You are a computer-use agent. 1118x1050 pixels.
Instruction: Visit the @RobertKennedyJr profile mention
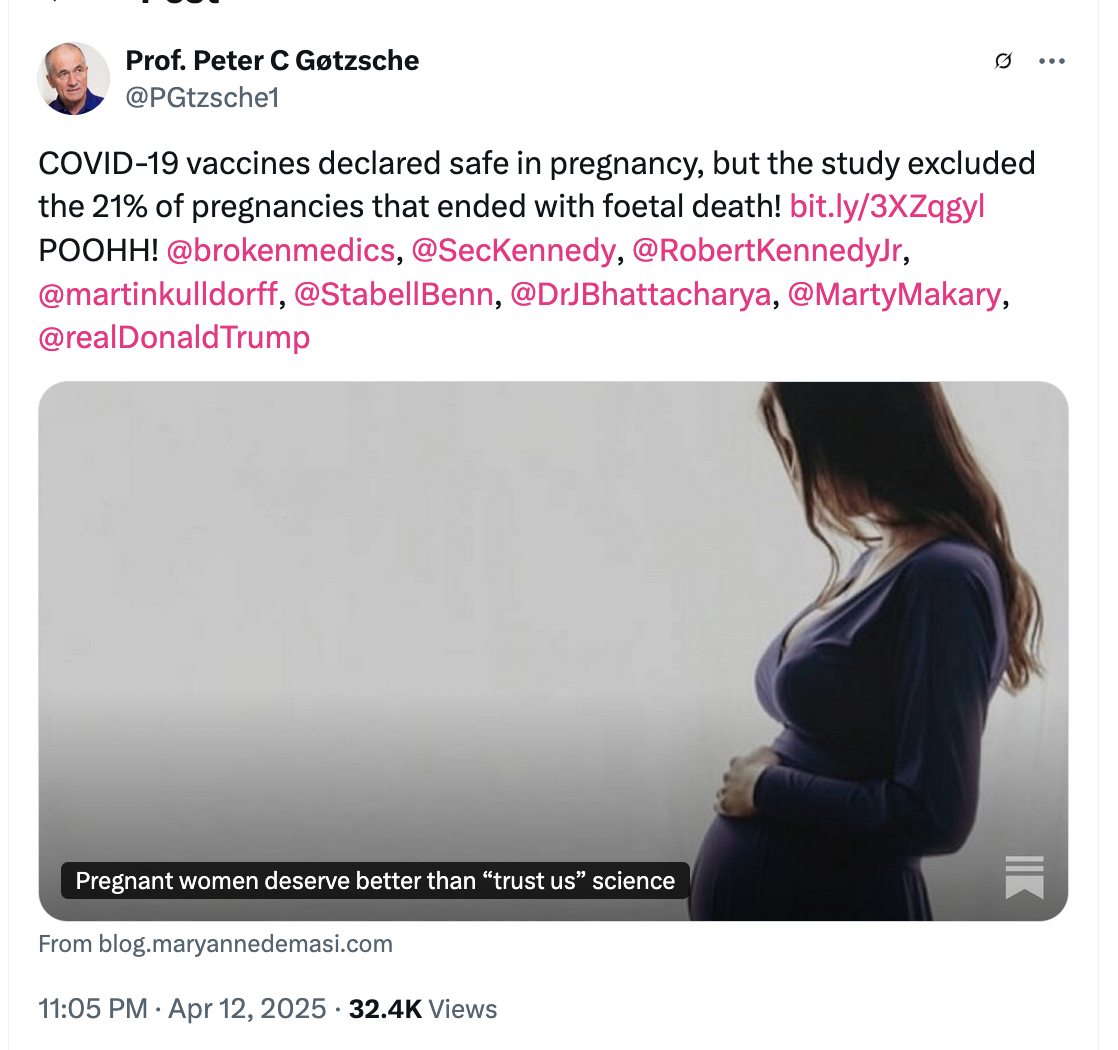[x=767, y=251]
